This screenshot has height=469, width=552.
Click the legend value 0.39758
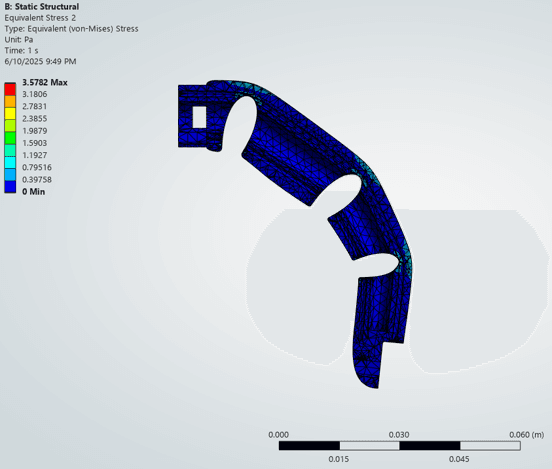click(37, 180)
